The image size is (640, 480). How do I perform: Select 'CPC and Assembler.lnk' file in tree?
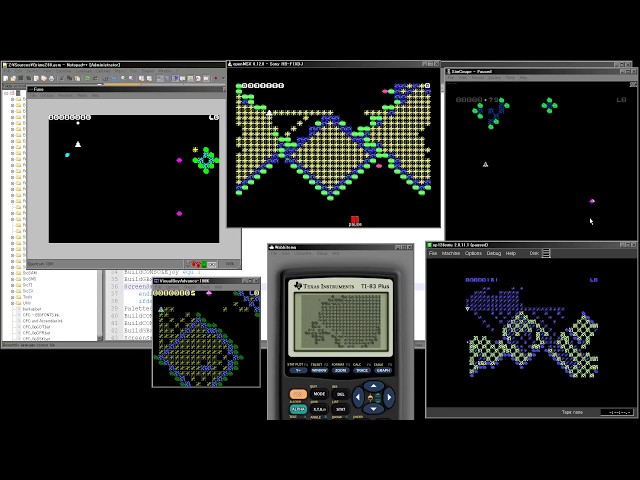[42, 321]
